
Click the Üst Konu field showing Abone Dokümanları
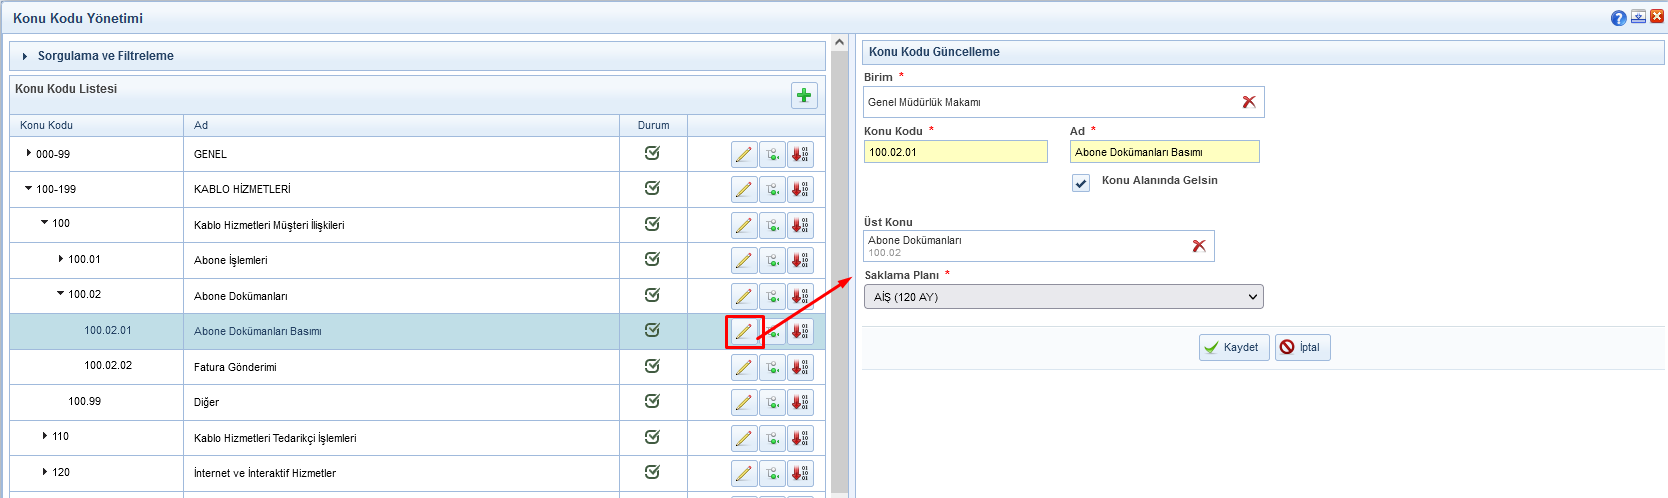click(x=1039, y=246)
